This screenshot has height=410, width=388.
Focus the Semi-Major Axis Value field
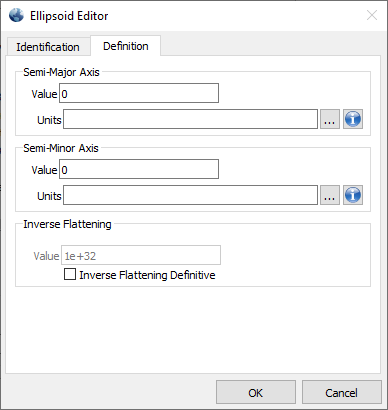click(x=139, y=93)
